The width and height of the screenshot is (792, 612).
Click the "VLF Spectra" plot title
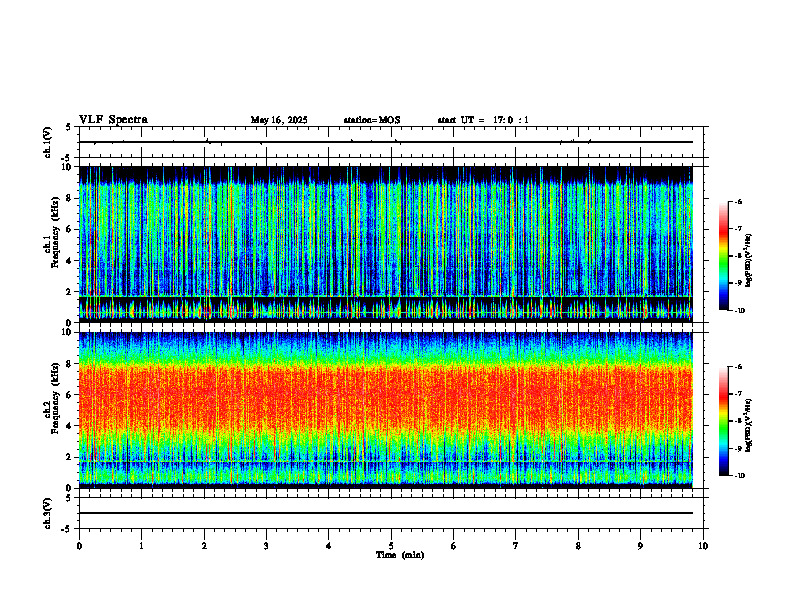pos(113,120)
